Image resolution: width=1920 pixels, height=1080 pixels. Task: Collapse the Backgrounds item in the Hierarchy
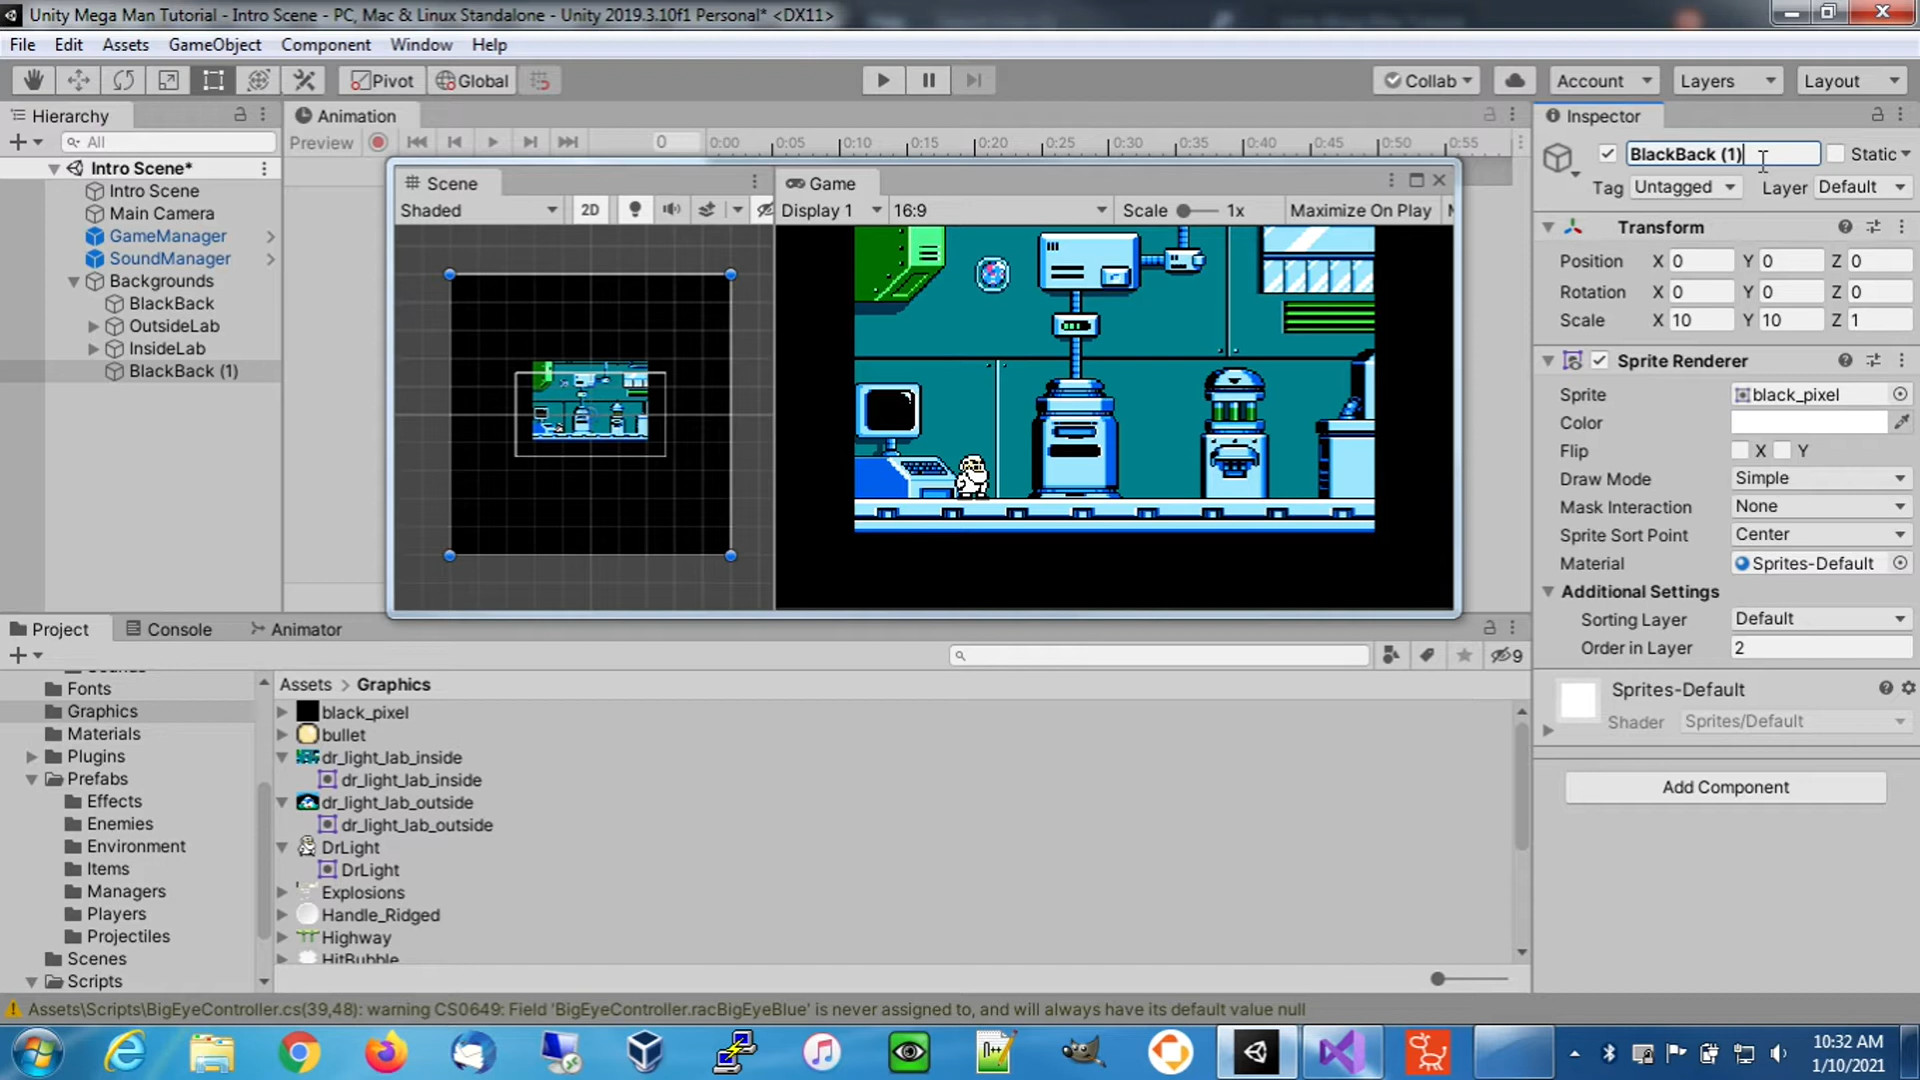click(x=74, y=281)
